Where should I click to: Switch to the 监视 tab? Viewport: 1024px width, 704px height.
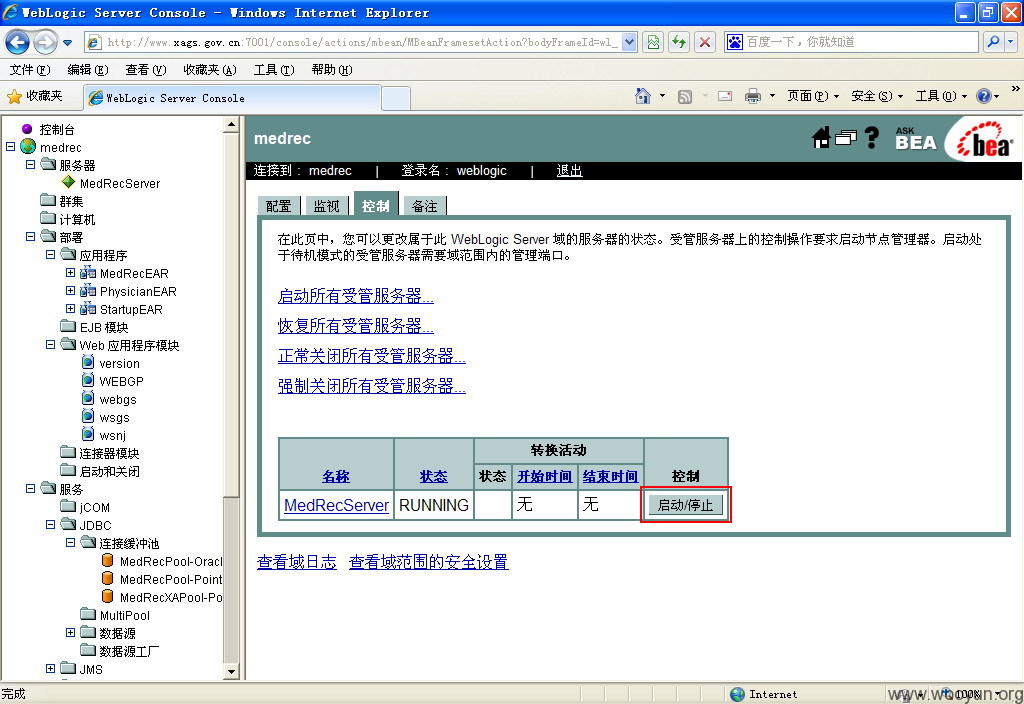pyautogui.click(x=327, y=206)
